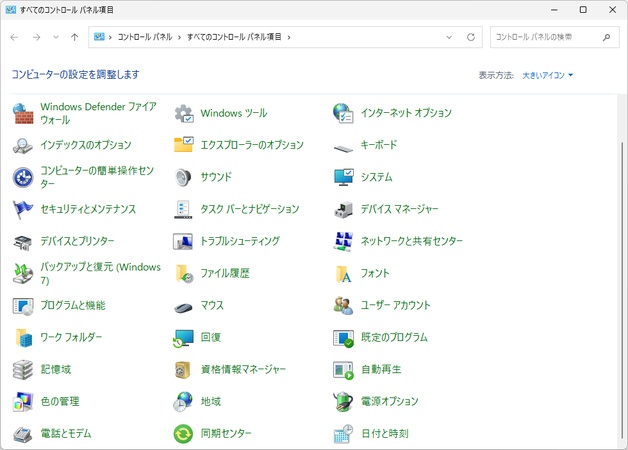Open セキュリティとメンテナンス flag icon

[x=23, y=209]
